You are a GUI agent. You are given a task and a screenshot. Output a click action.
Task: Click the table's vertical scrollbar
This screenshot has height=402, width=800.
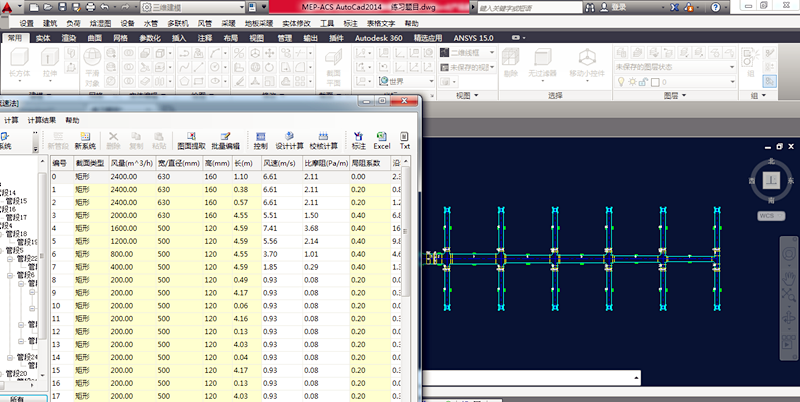click(406, 227)
